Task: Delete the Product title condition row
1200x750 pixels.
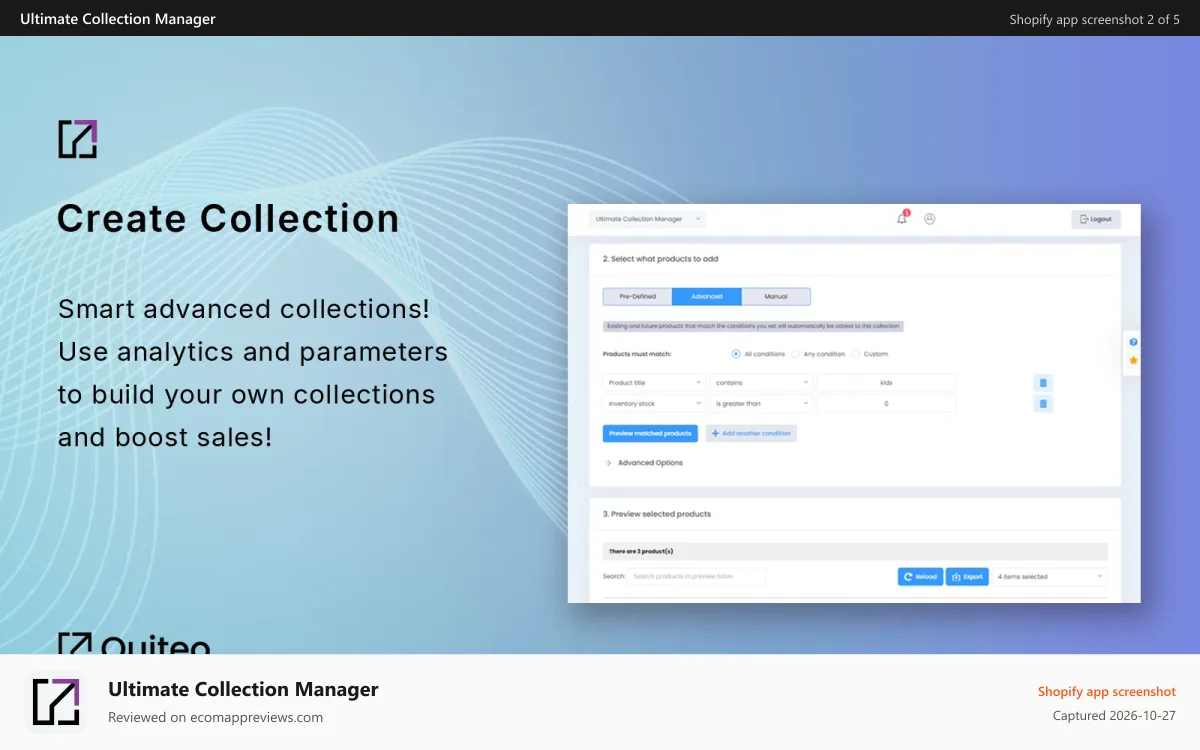Action: point(1043,383)
